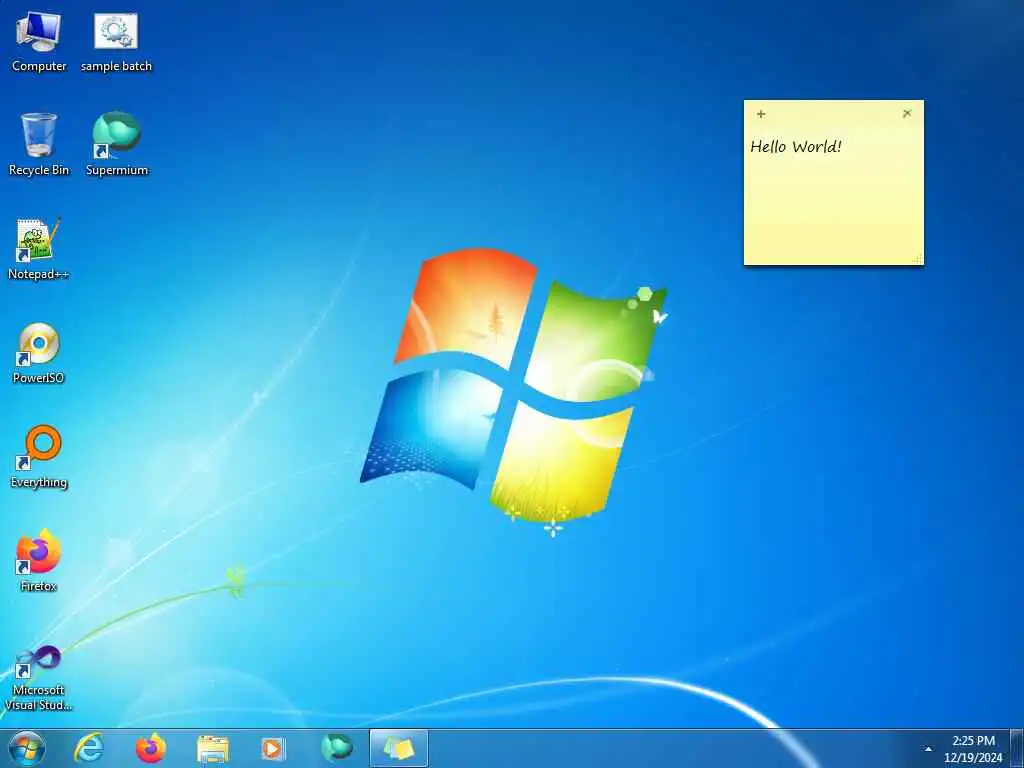Open Windows Media Player from taskbar

274,748
